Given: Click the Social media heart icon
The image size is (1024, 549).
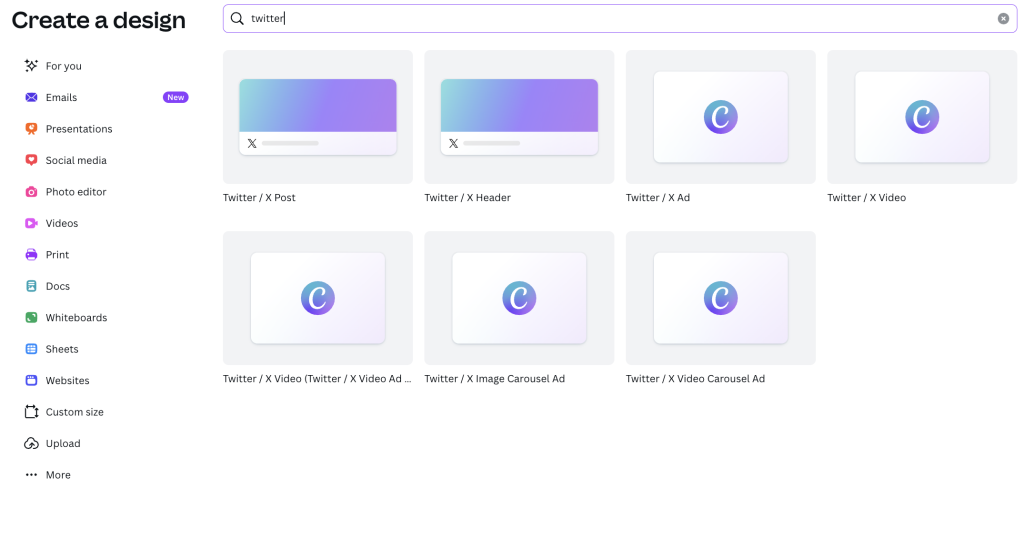Looking at the screenshot, I should tap(31, 160).
